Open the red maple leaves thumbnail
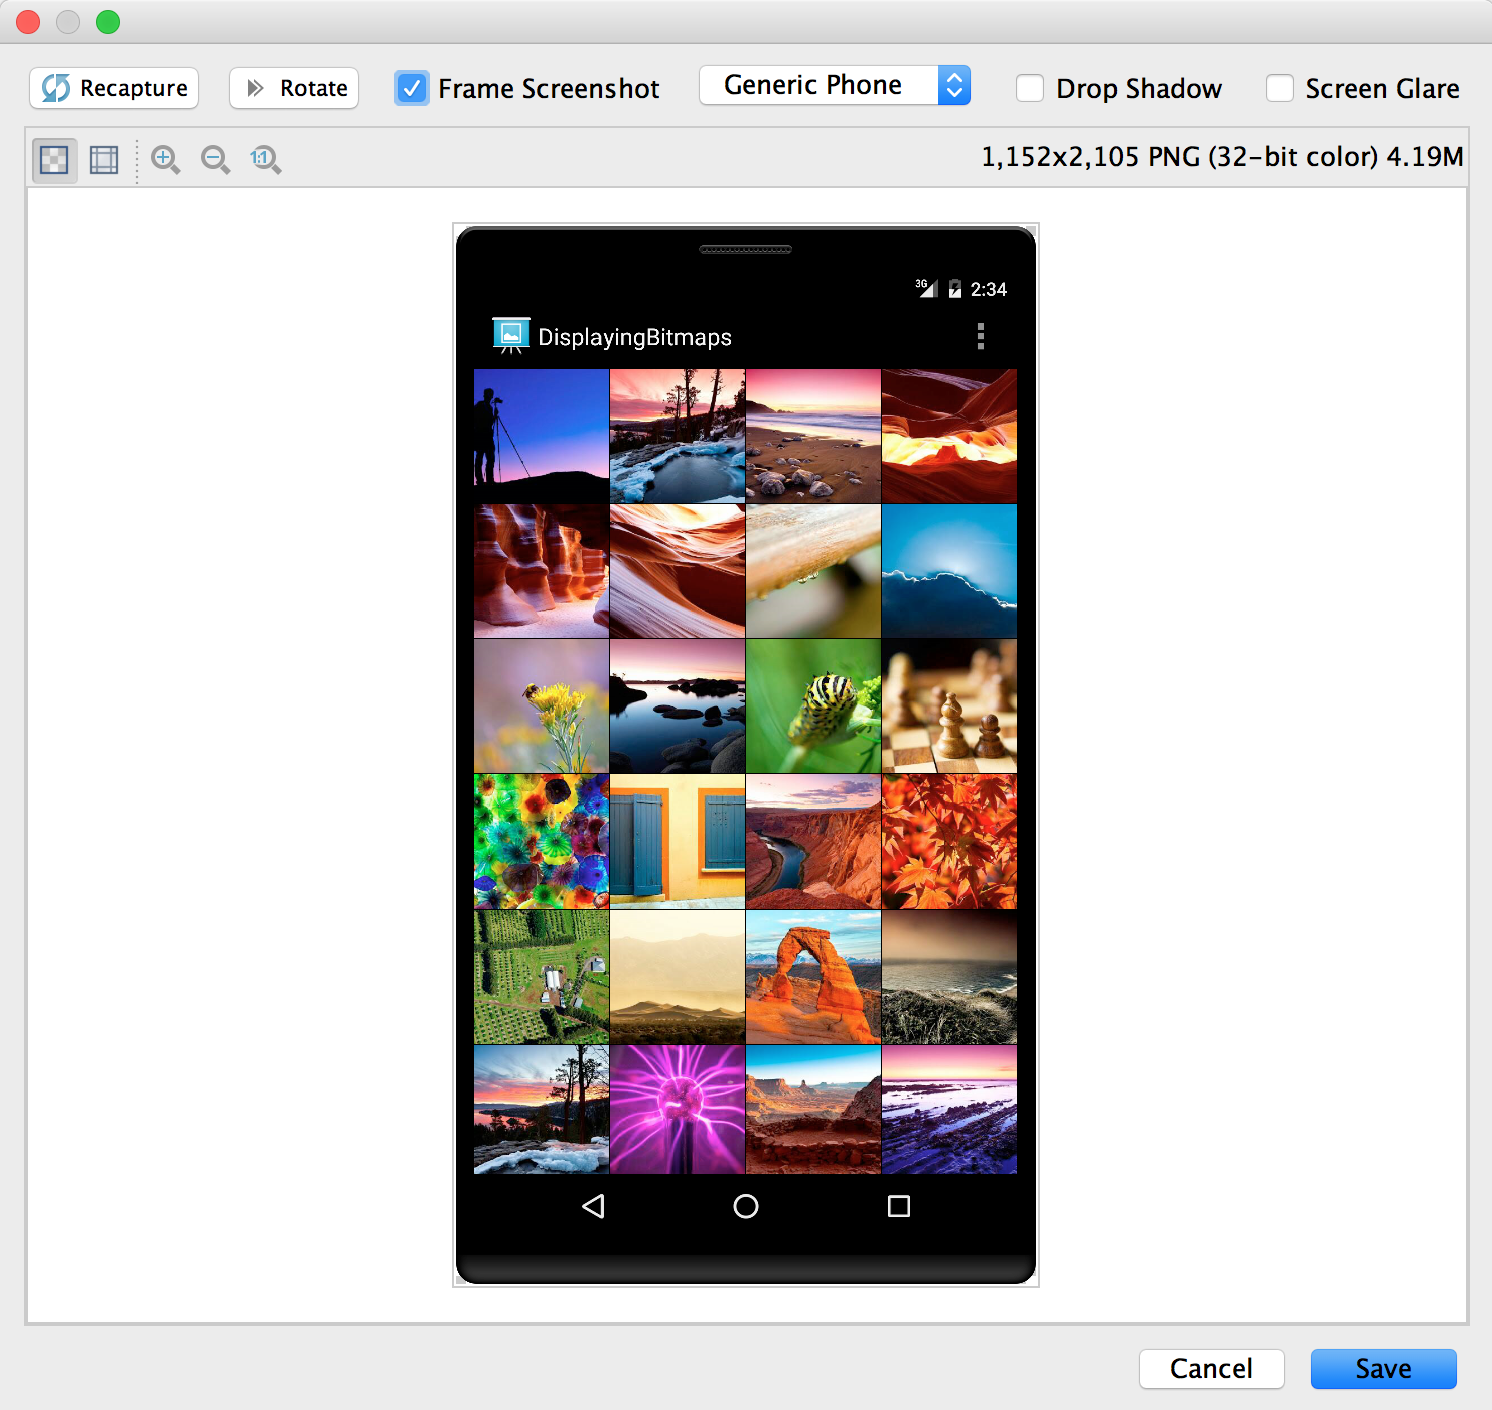The width and height of the screenshot is (1492, 1410). [x=949, y=841]
